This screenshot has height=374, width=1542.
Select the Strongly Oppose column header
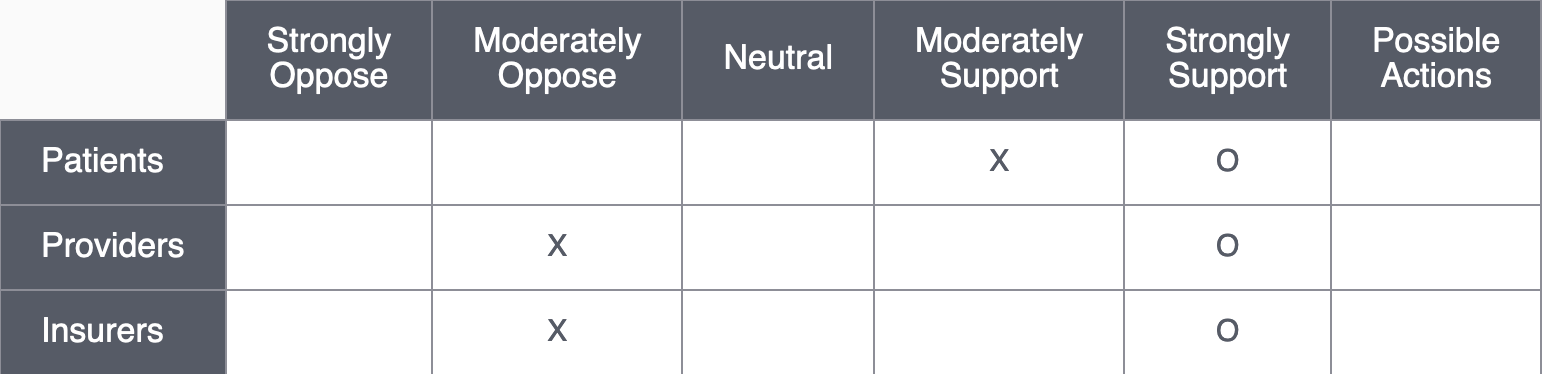pos(329,59)
